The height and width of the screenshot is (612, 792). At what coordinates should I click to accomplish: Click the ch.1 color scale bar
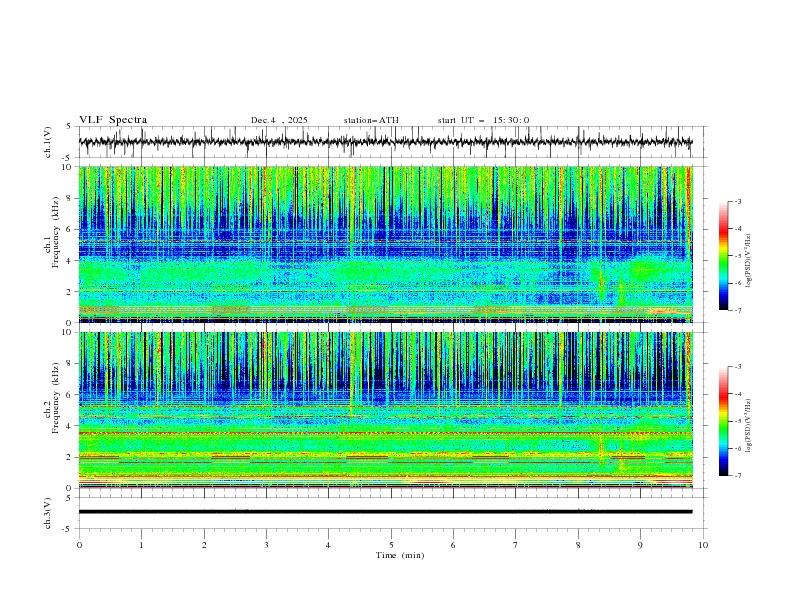click(724, 256)
